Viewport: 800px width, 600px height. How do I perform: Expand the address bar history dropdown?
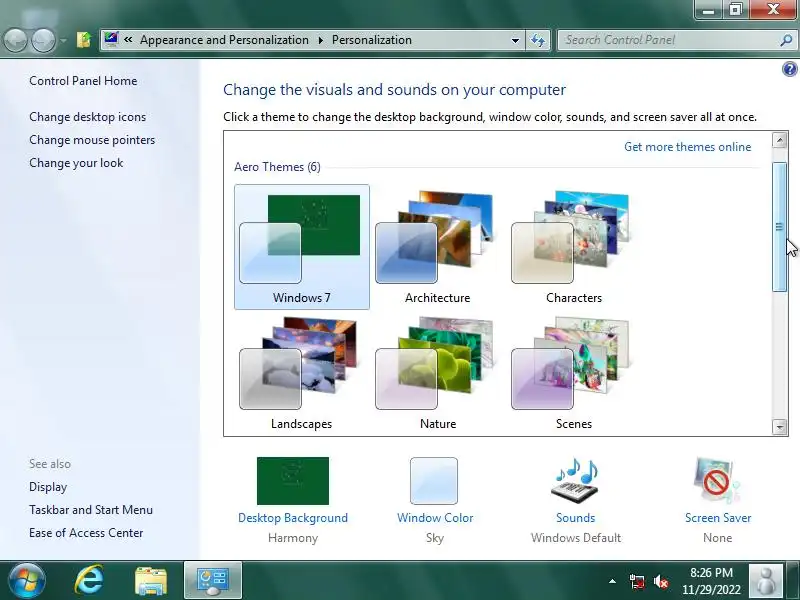pos(515,40)
